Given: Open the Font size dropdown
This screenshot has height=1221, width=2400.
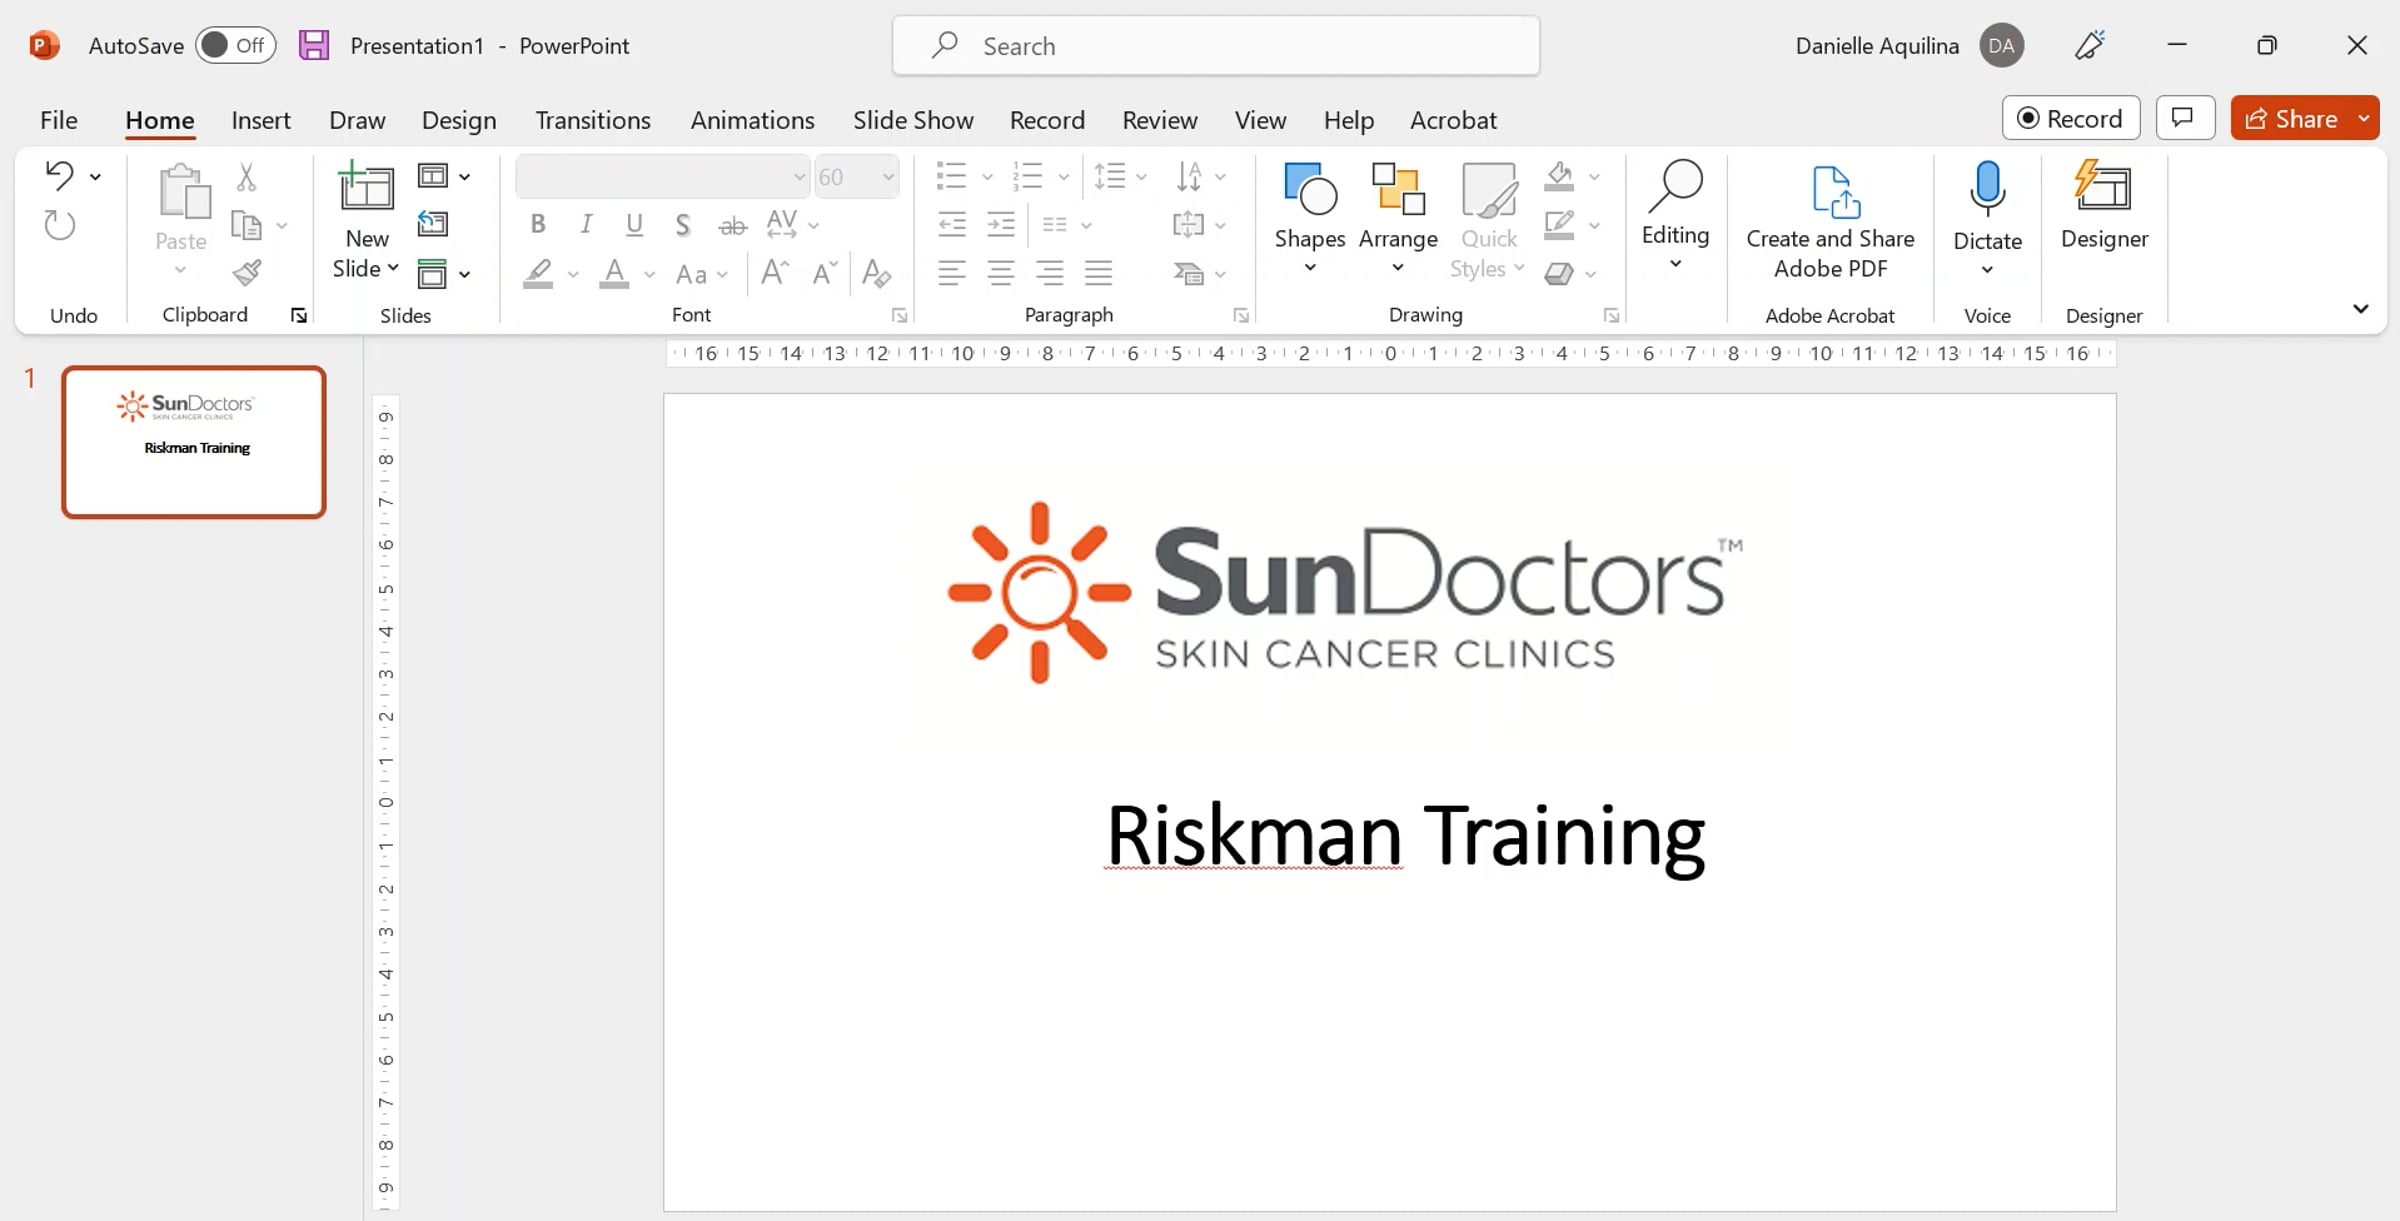Looking at the screenshot, I should [x=887, y=177].
